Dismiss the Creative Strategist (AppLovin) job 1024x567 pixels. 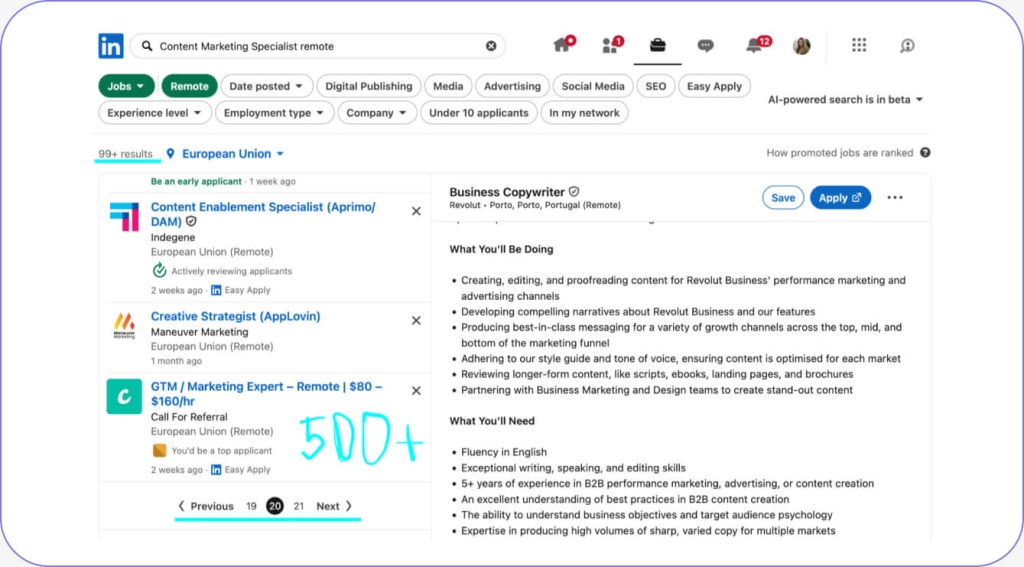[416, 320]
